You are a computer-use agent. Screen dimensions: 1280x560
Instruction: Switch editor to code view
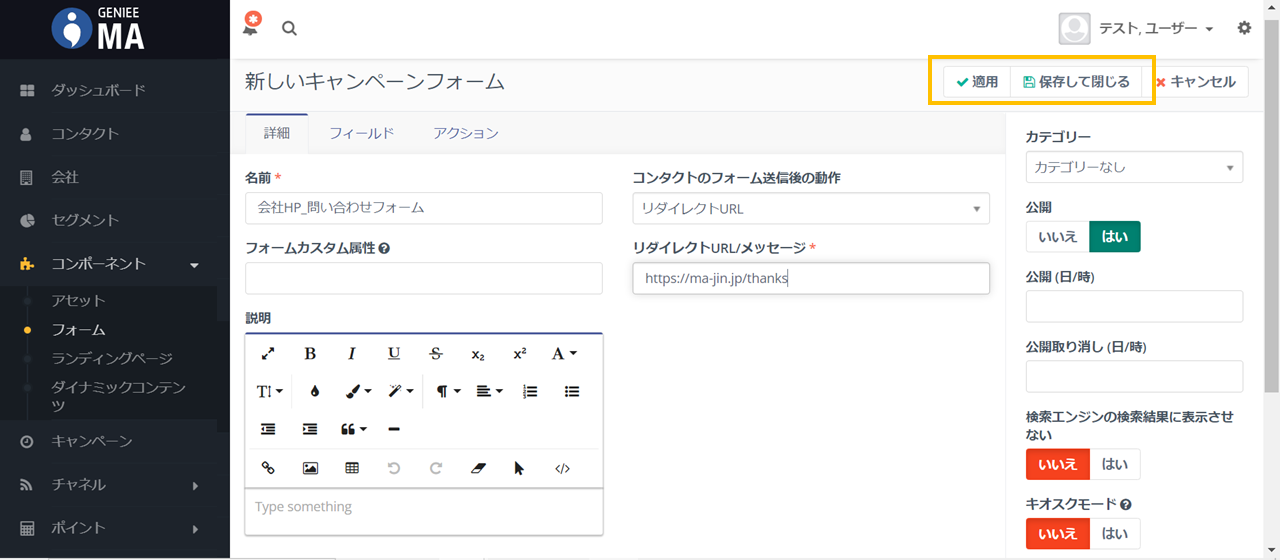tap(562, 468)
